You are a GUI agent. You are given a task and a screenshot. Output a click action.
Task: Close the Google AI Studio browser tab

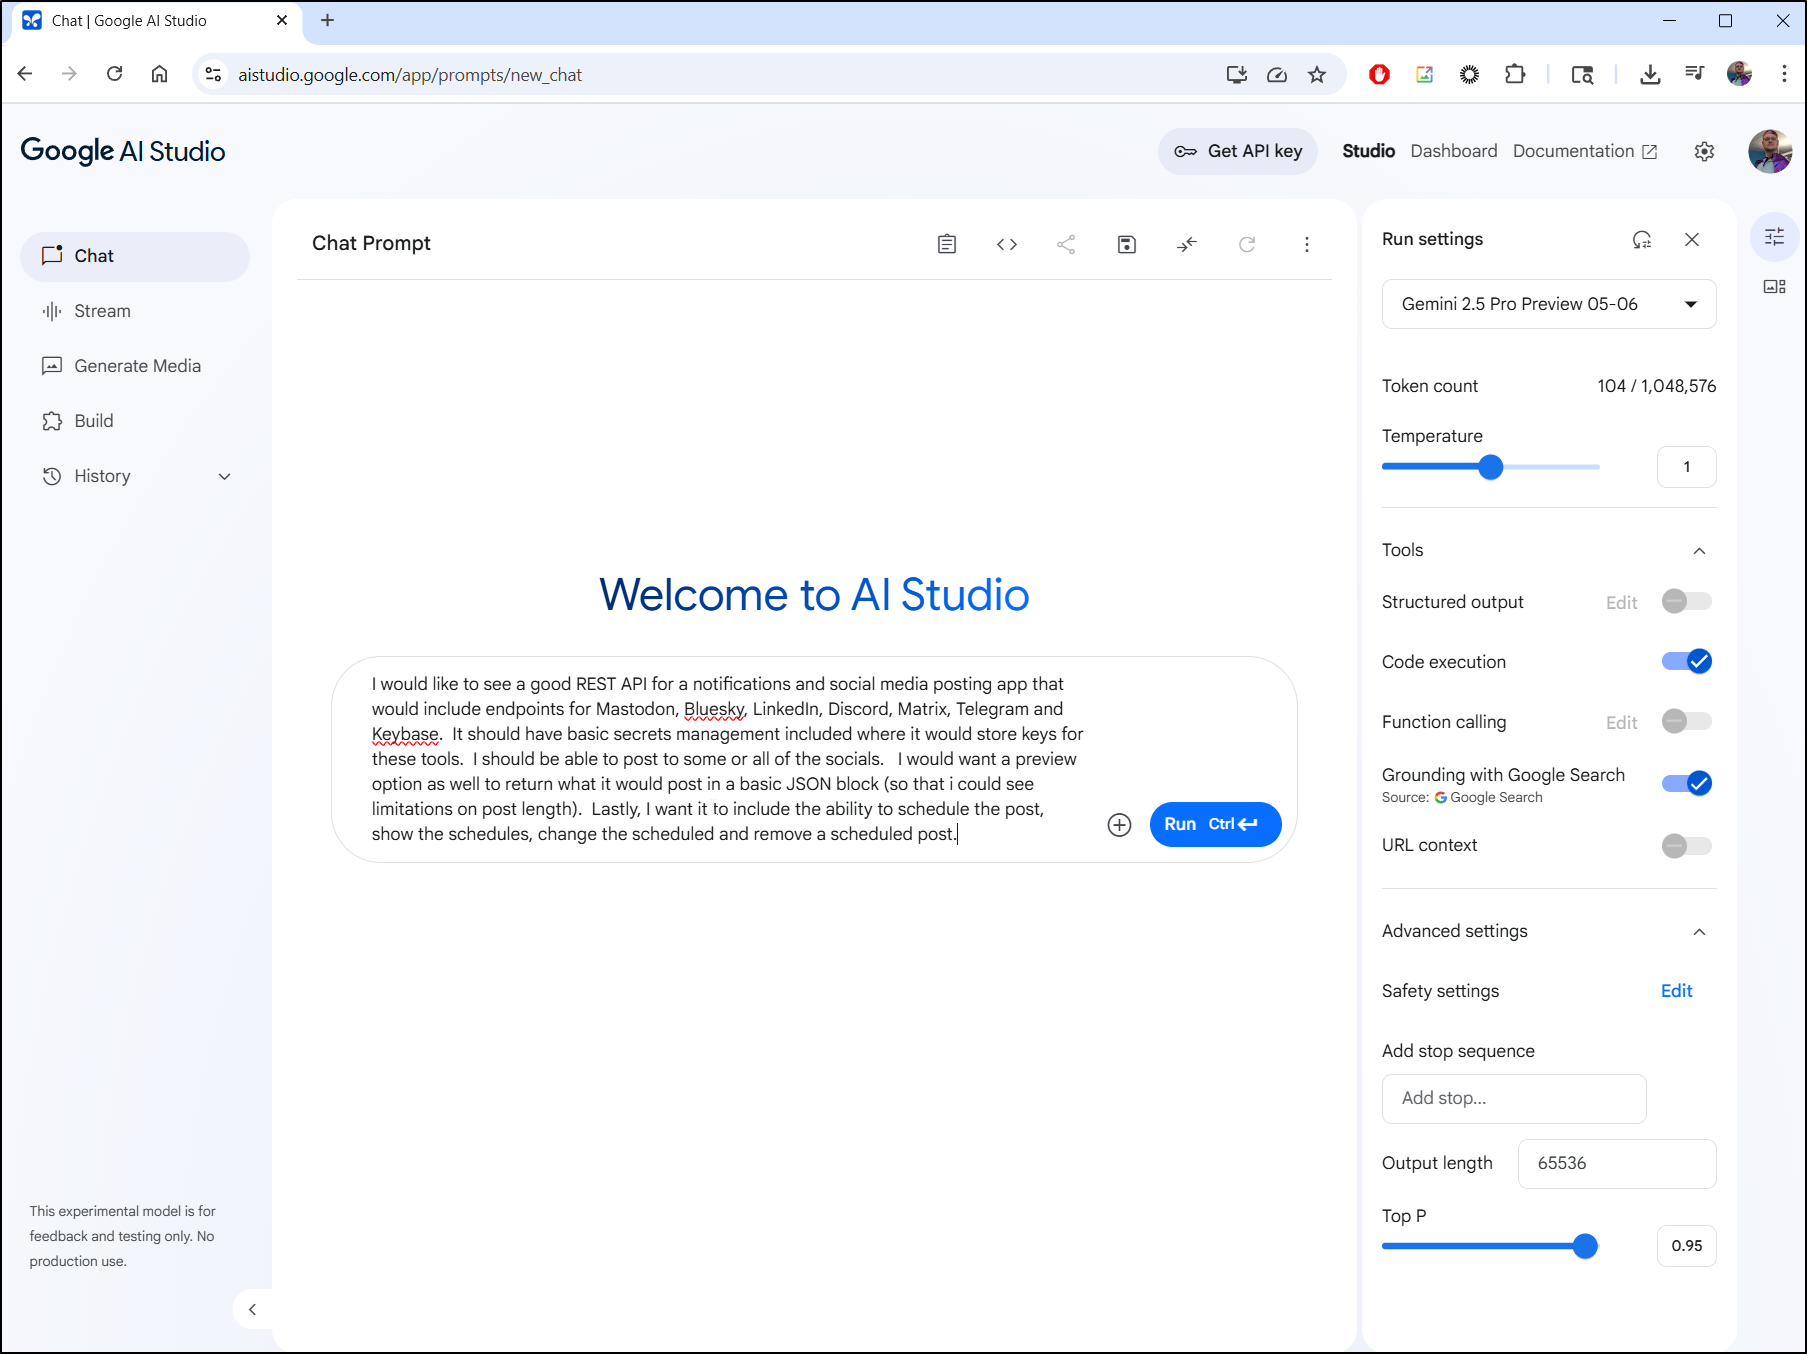[281, 20]
